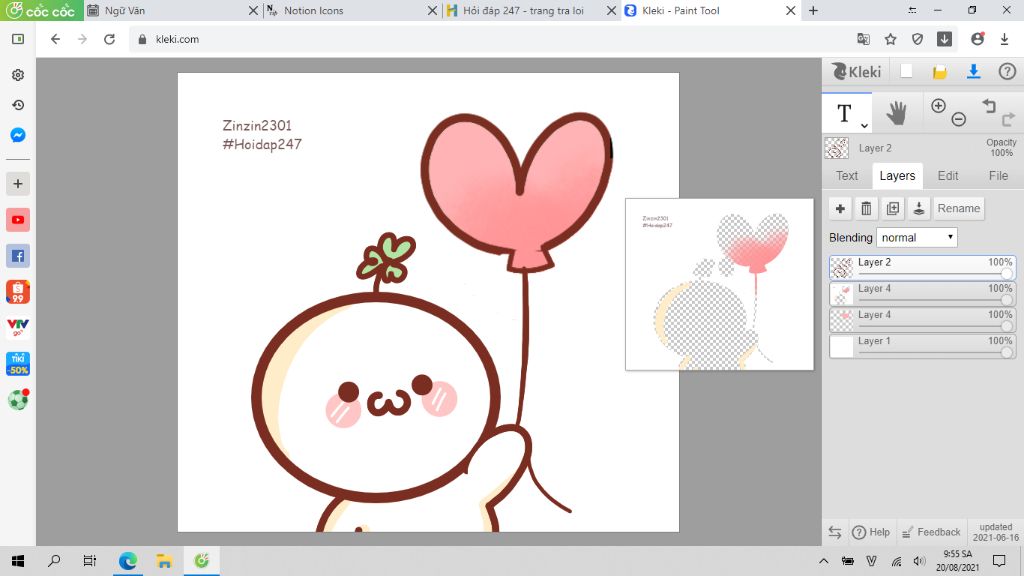Switch to the Text tab
The width and height of the screenshot is (1024, 576).
pyautogui.click(x=847, y=176)
